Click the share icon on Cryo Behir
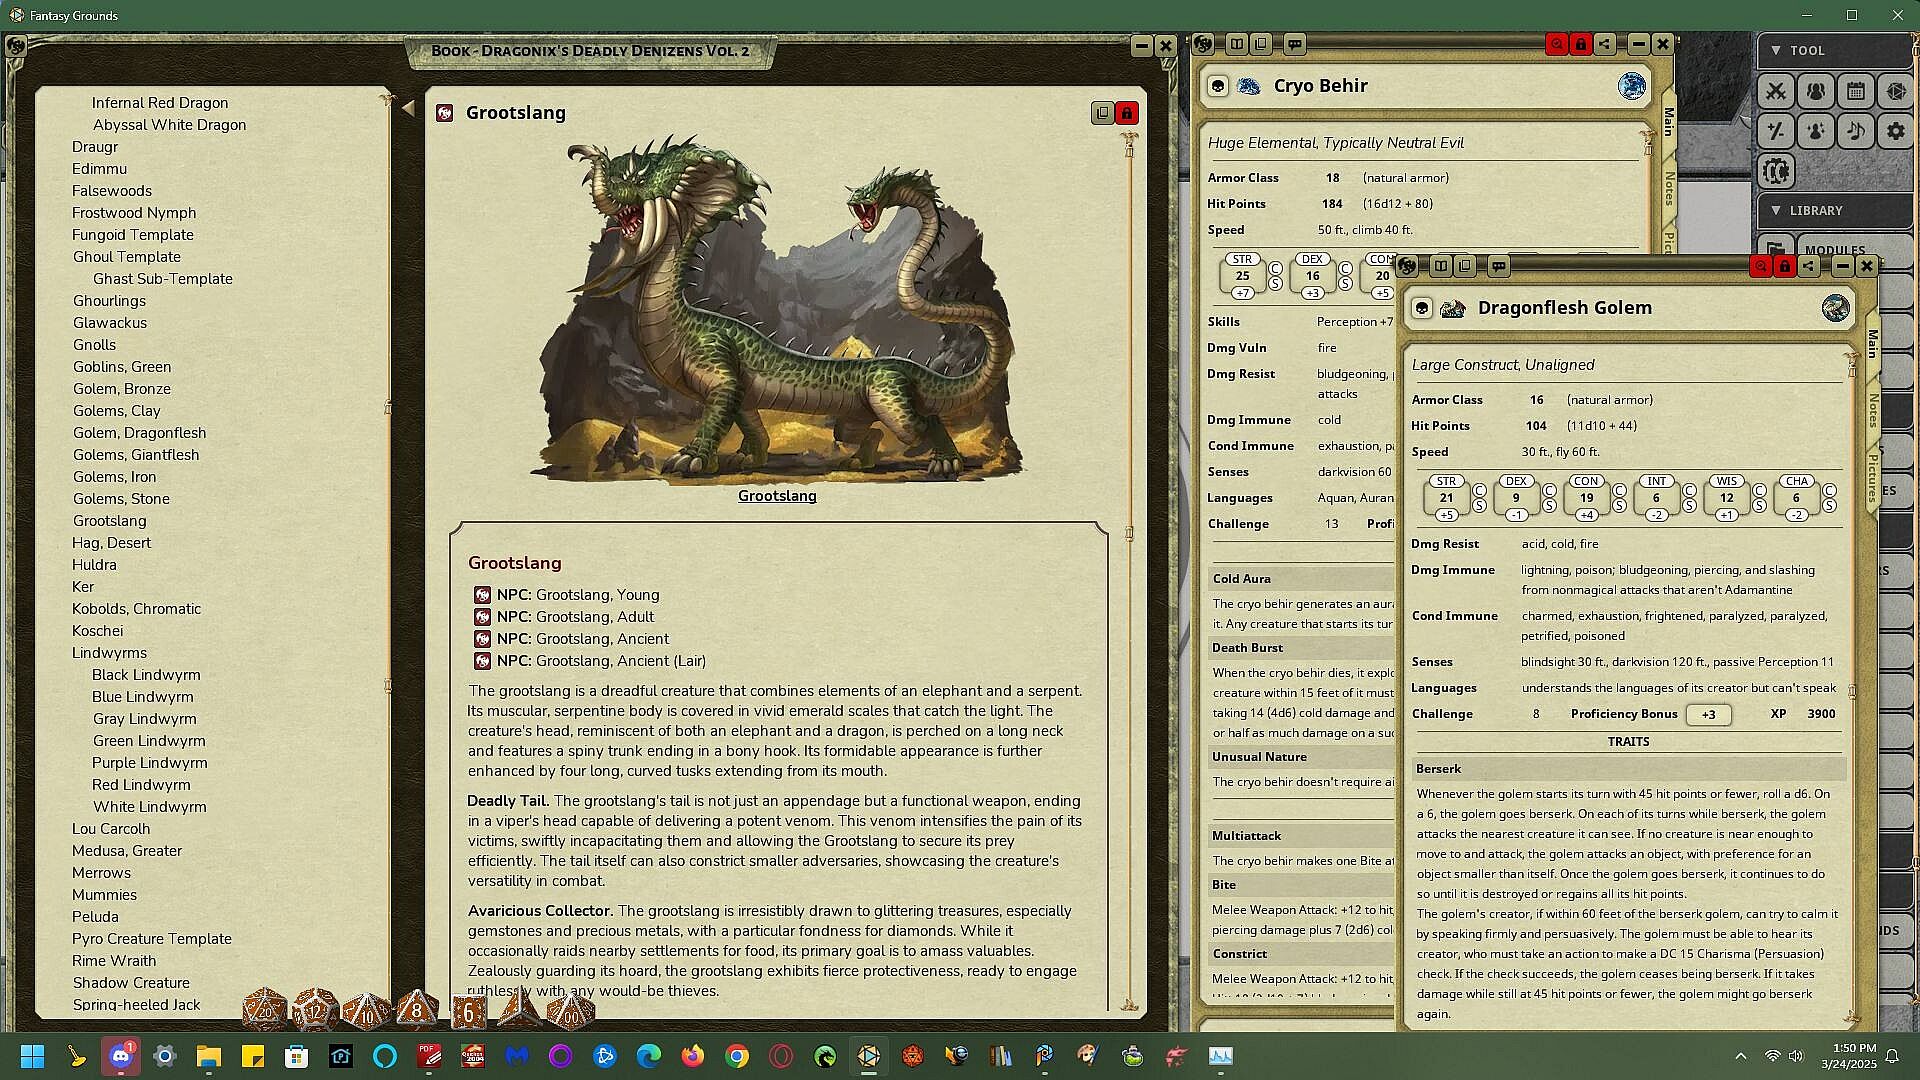Image resolution: width=1920 pixels, height=1080 pixels. pos(1605,44)
